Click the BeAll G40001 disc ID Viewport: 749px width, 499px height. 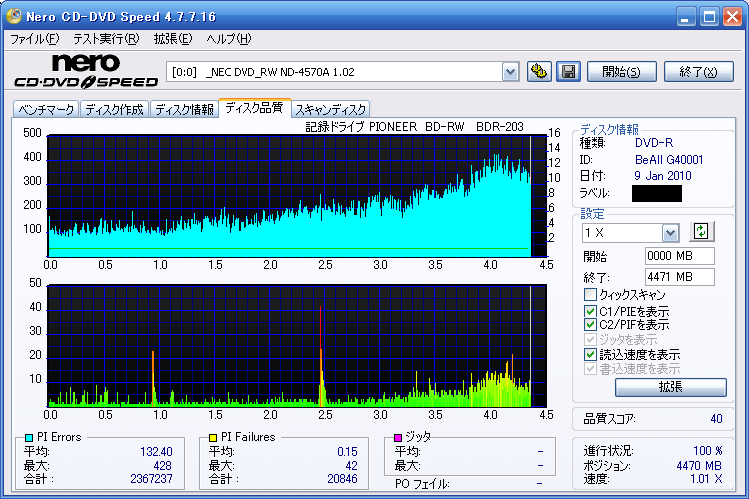coord(669,160)
